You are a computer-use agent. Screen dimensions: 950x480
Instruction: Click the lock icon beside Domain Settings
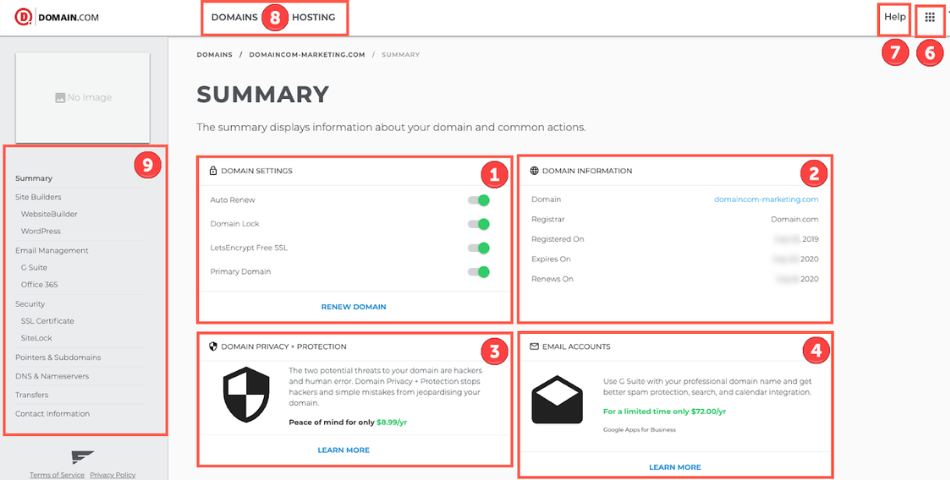coord(213,171)
